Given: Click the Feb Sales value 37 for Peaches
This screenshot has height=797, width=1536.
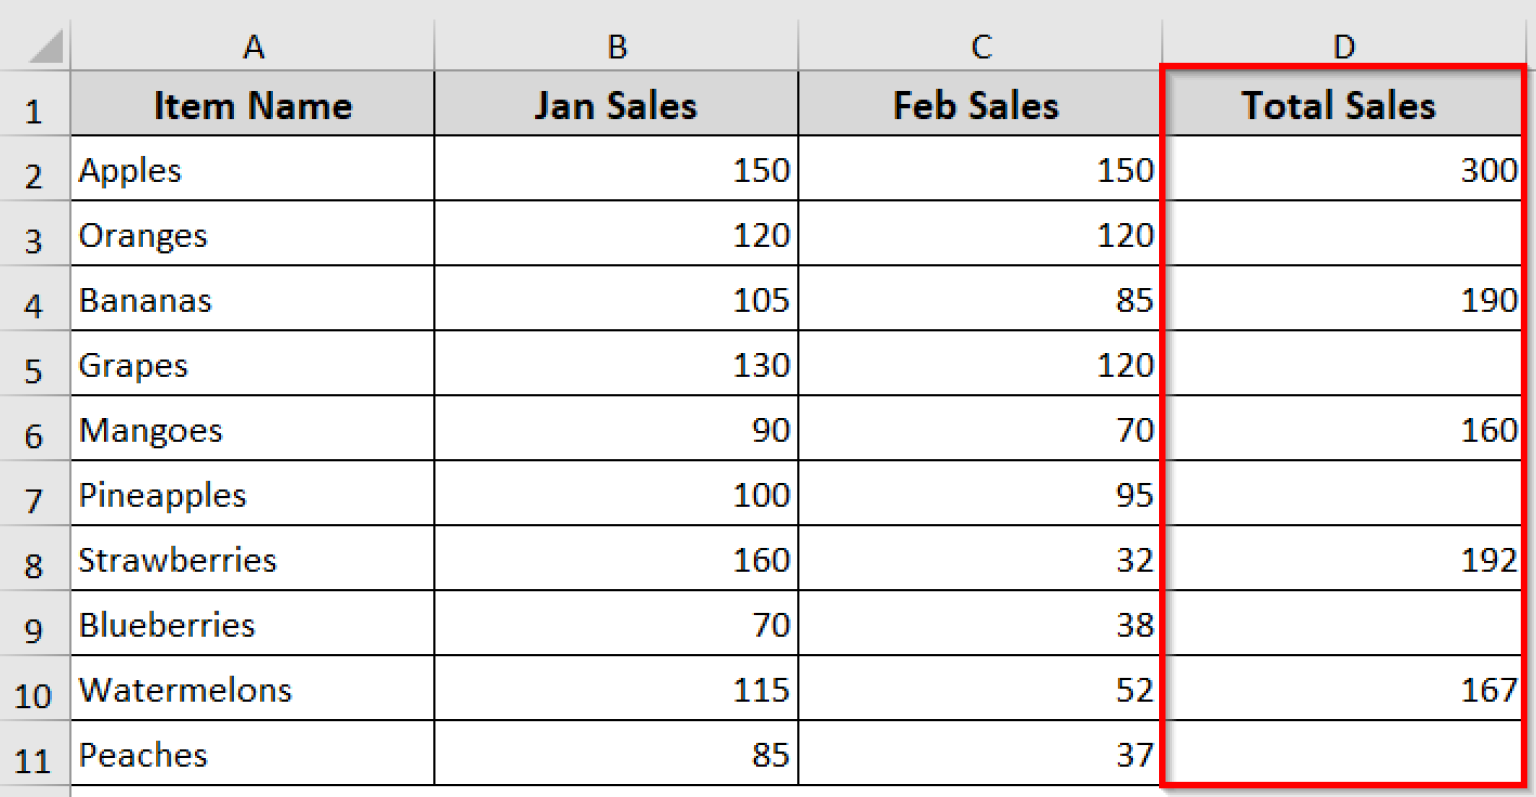Looking at the screenshot, I should [x=980, y=754].
